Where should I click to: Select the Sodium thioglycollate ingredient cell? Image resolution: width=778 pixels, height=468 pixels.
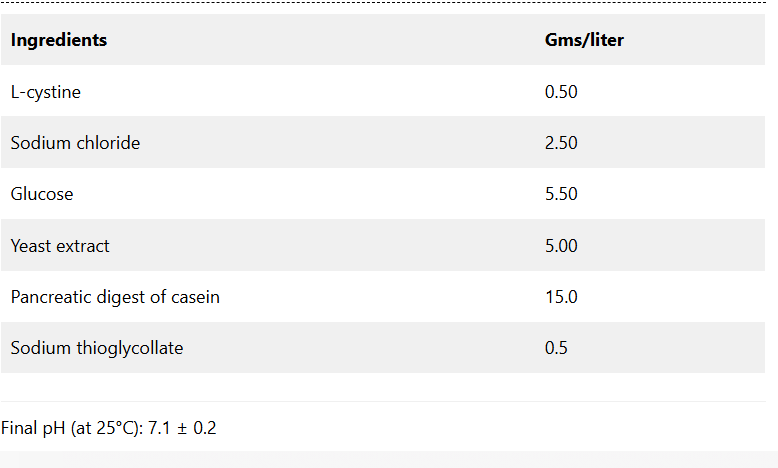point(97,348)
